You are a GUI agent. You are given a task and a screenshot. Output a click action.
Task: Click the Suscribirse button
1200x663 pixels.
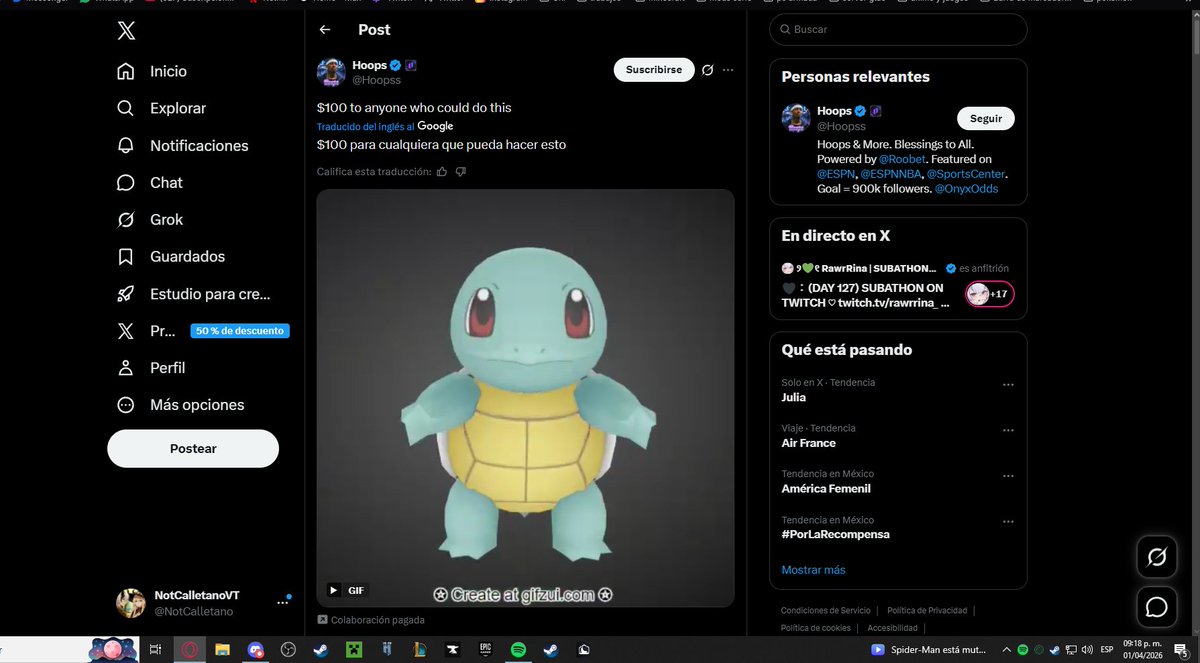point(654,70)
